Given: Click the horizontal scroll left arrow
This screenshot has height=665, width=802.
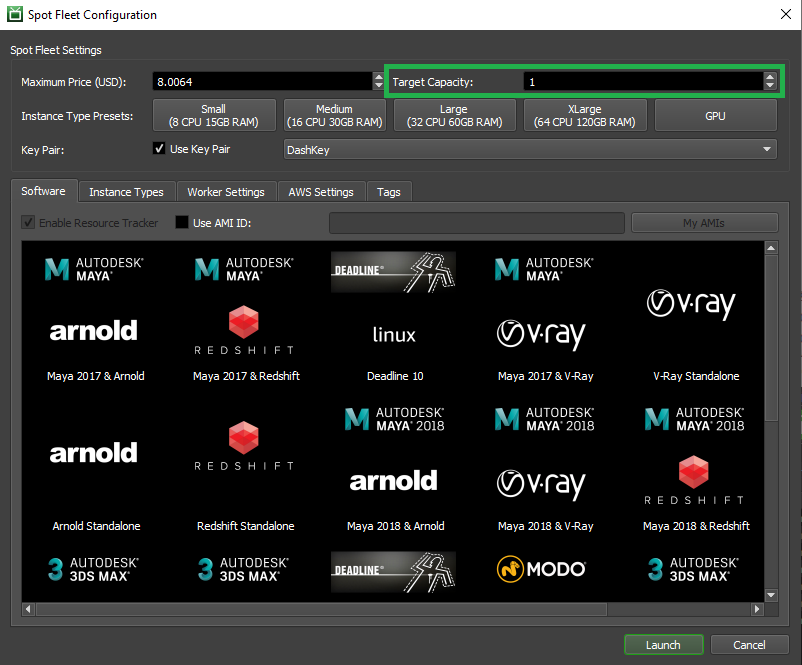Looking at the screenshot, I should click(28, 609).
